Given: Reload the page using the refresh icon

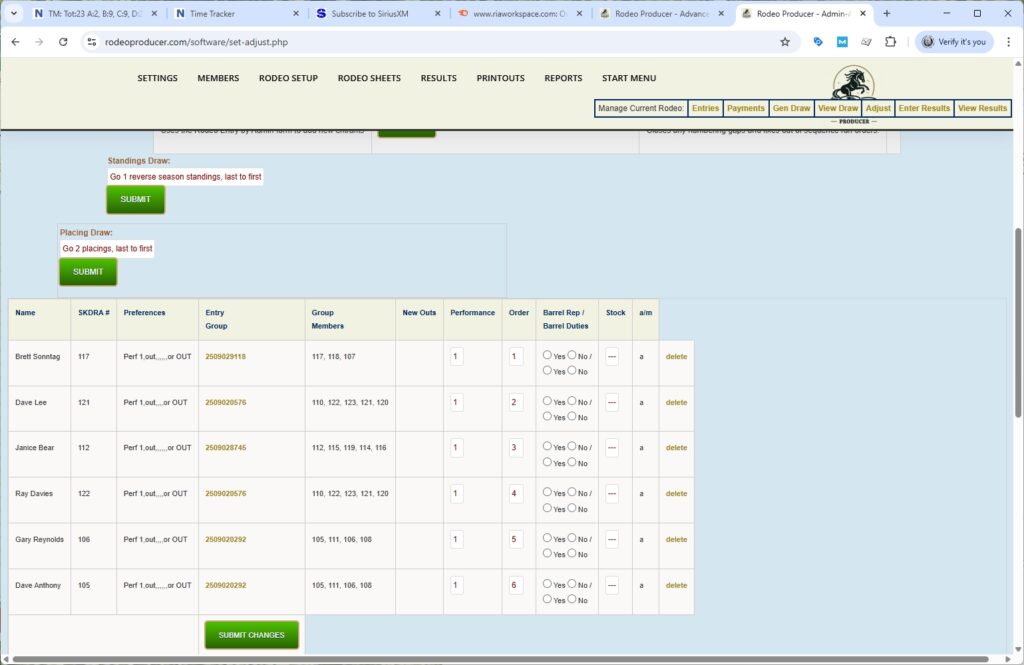Looking at the screenshot, I should (62, 43).
